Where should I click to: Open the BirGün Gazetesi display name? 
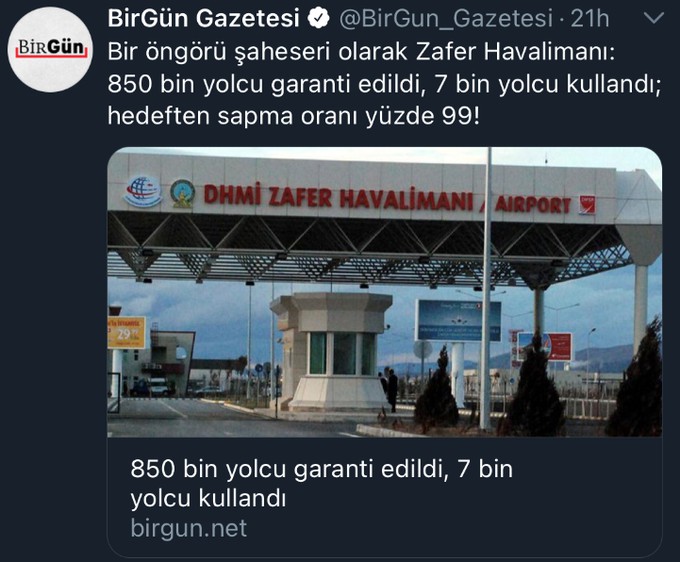(x=204, y=19)
